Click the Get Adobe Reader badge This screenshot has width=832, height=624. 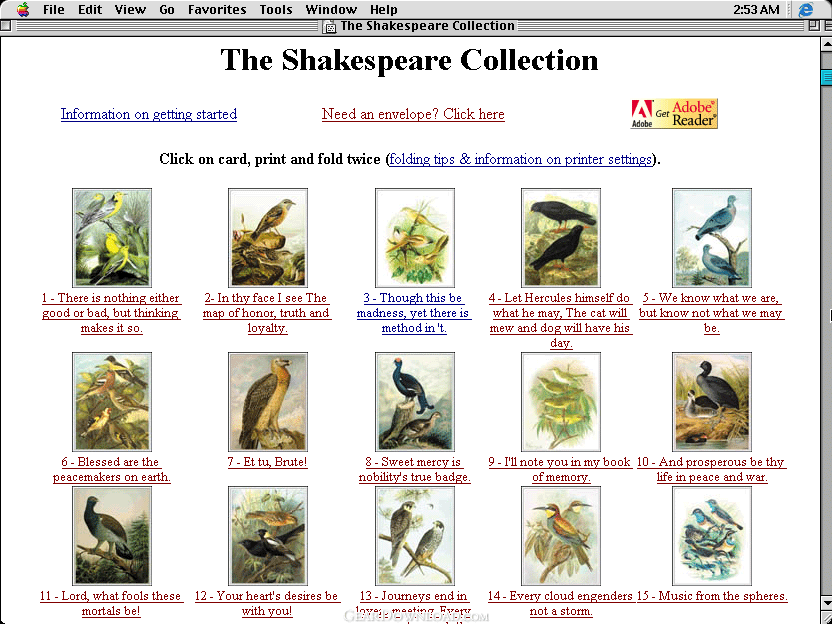tap(674, 114)
